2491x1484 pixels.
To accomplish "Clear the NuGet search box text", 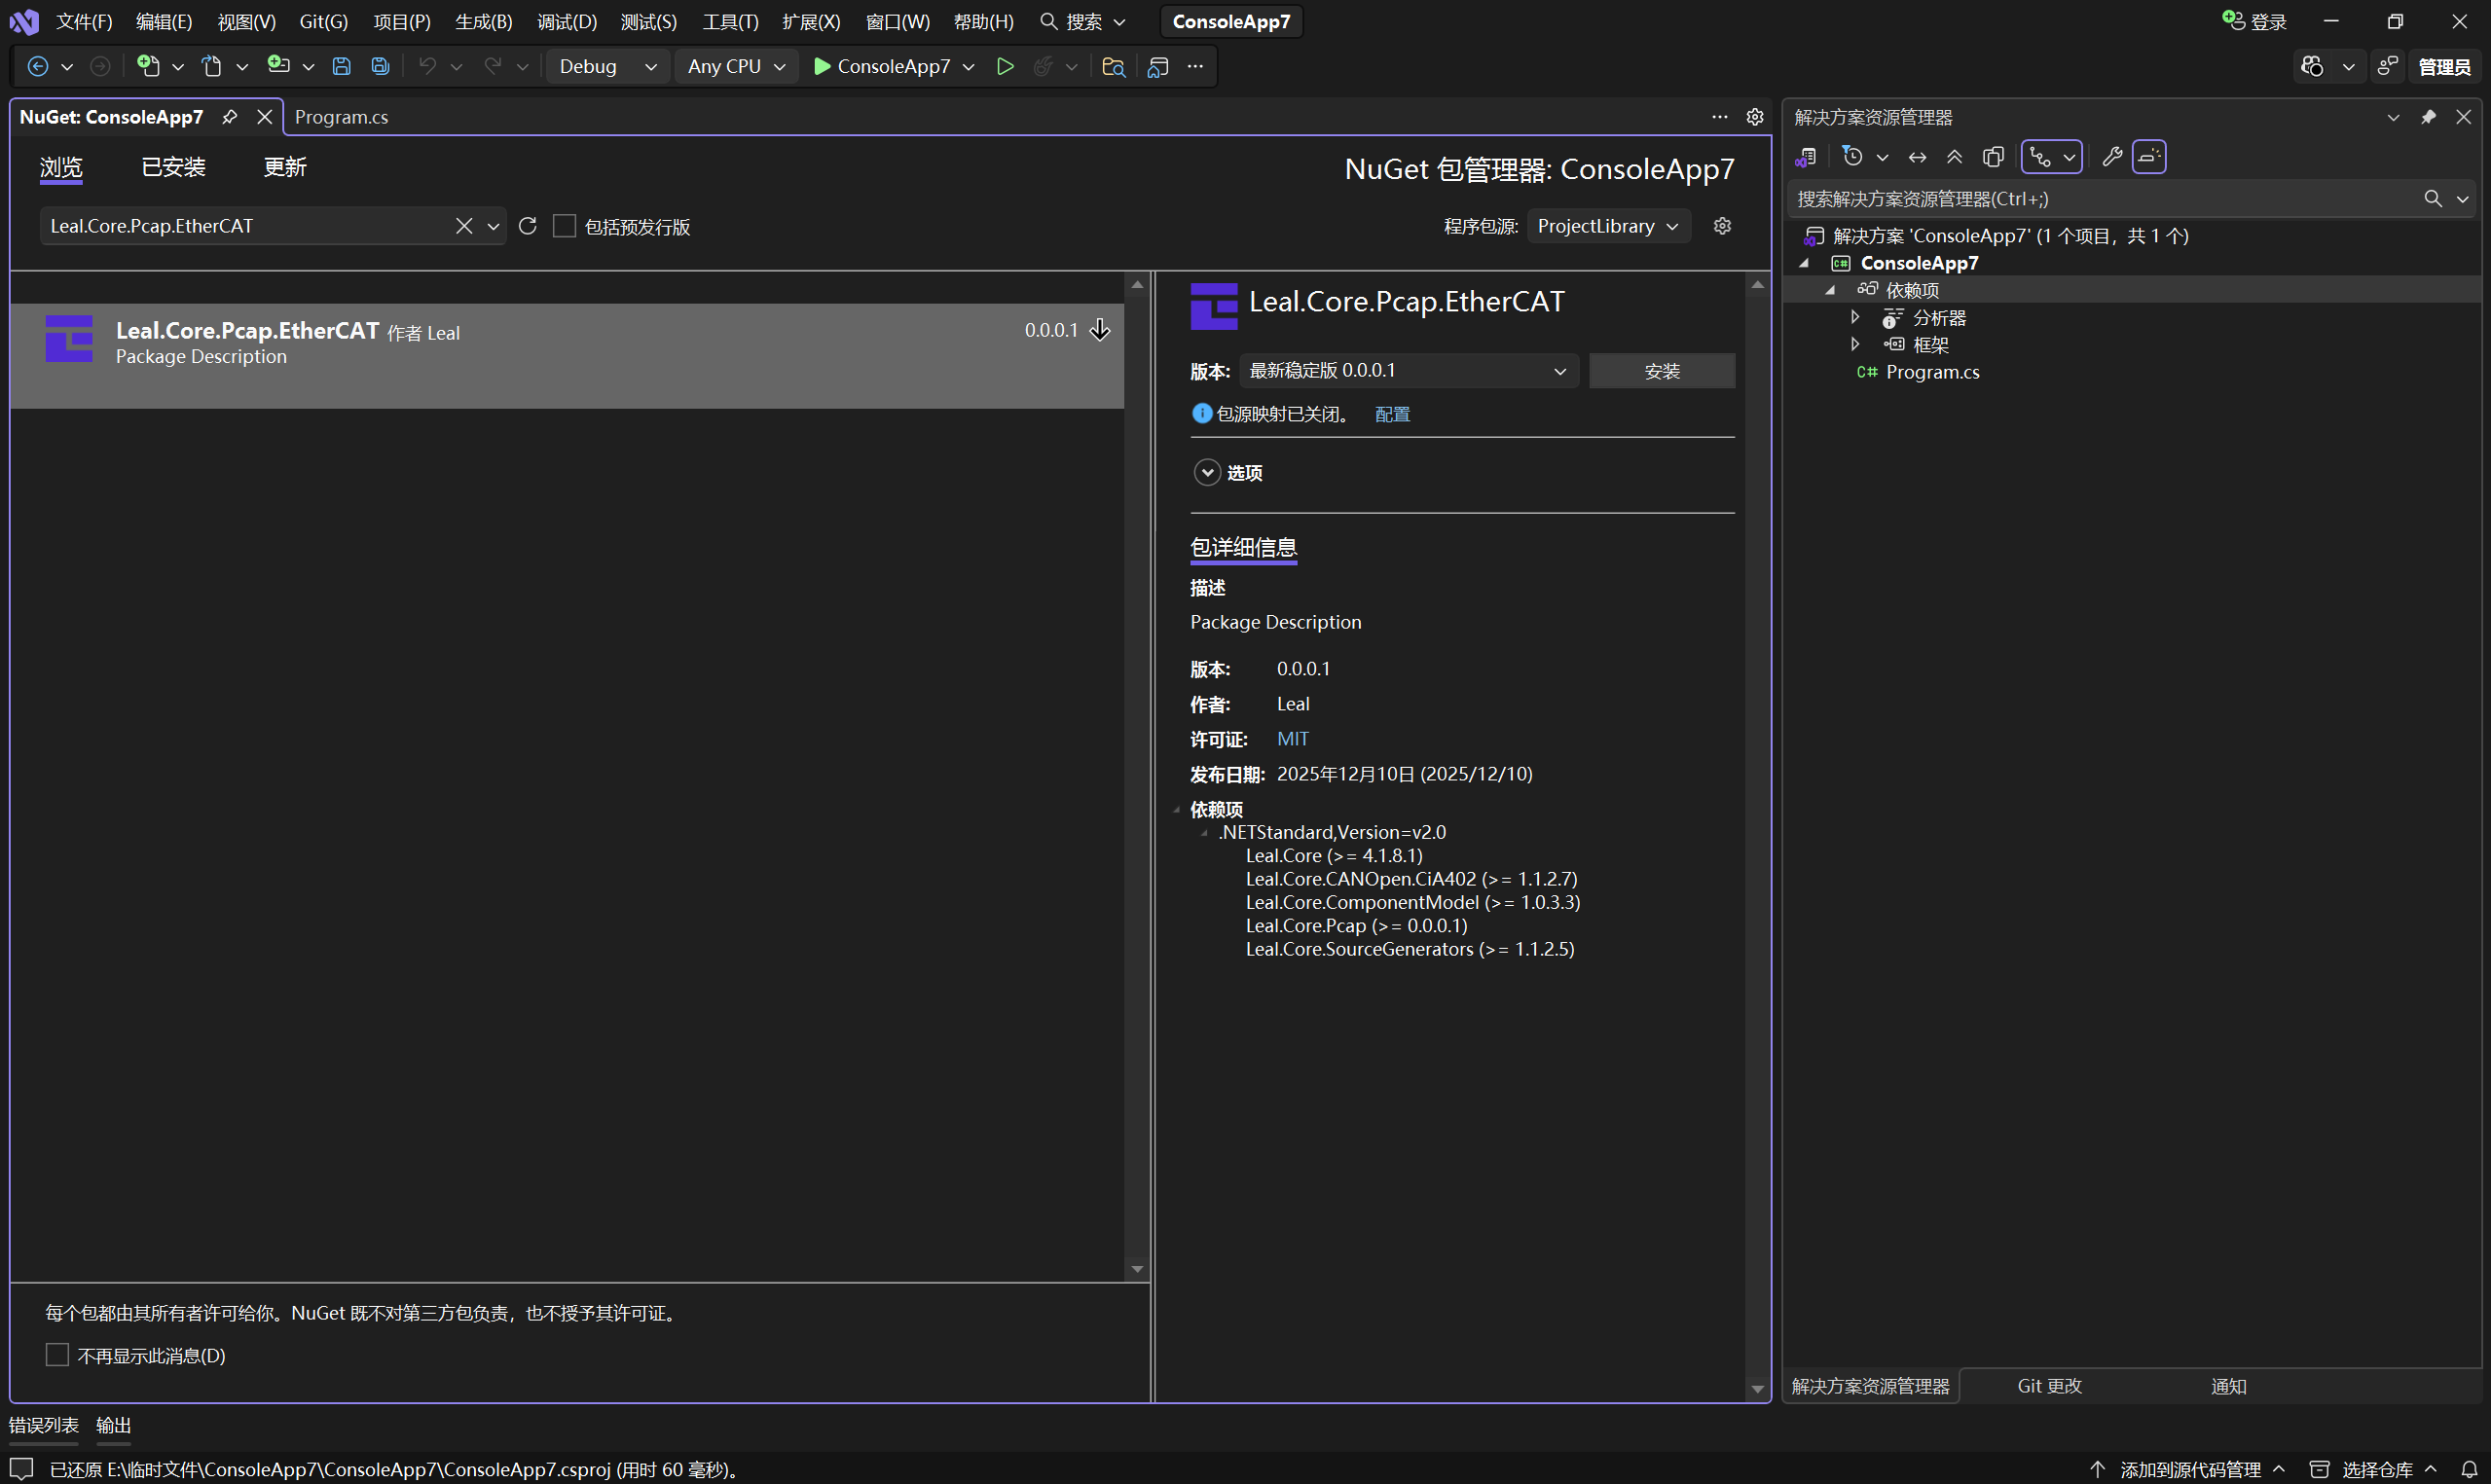I will [x=464, y=226].
